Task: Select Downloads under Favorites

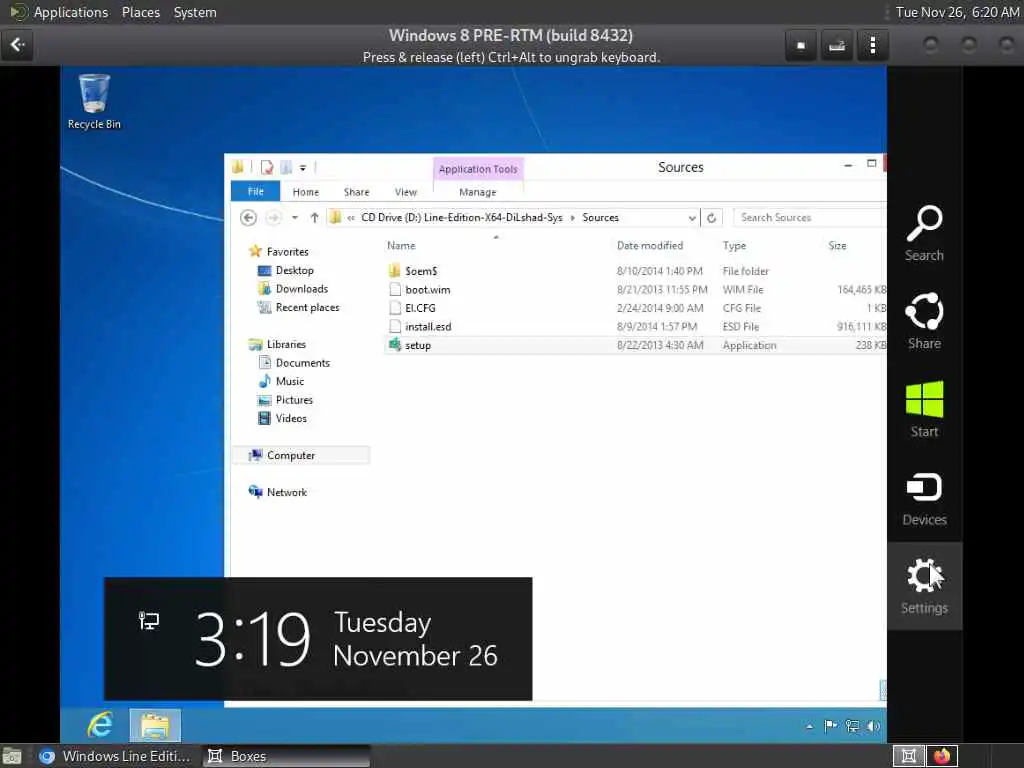Action: point(302,289)
